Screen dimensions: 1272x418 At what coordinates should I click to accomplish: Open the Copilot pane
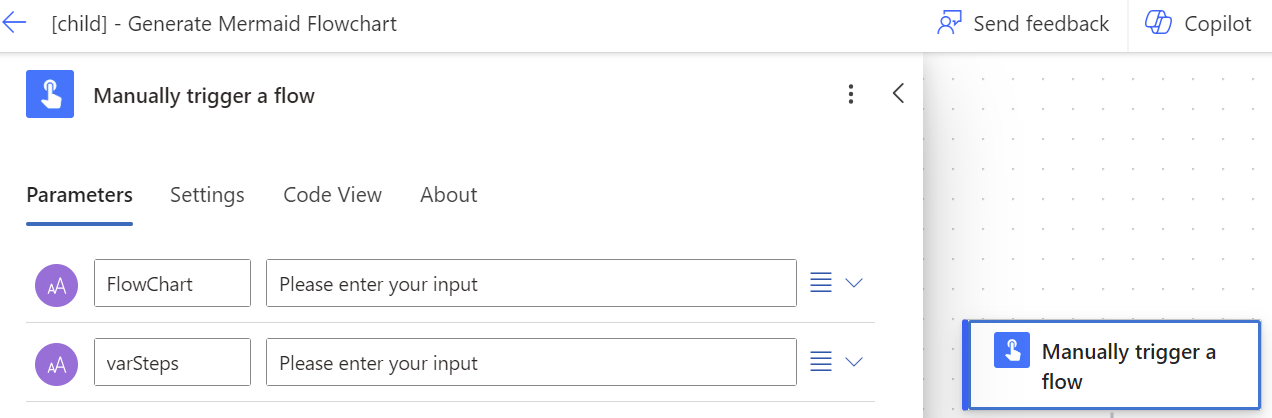coord(1199,24)
